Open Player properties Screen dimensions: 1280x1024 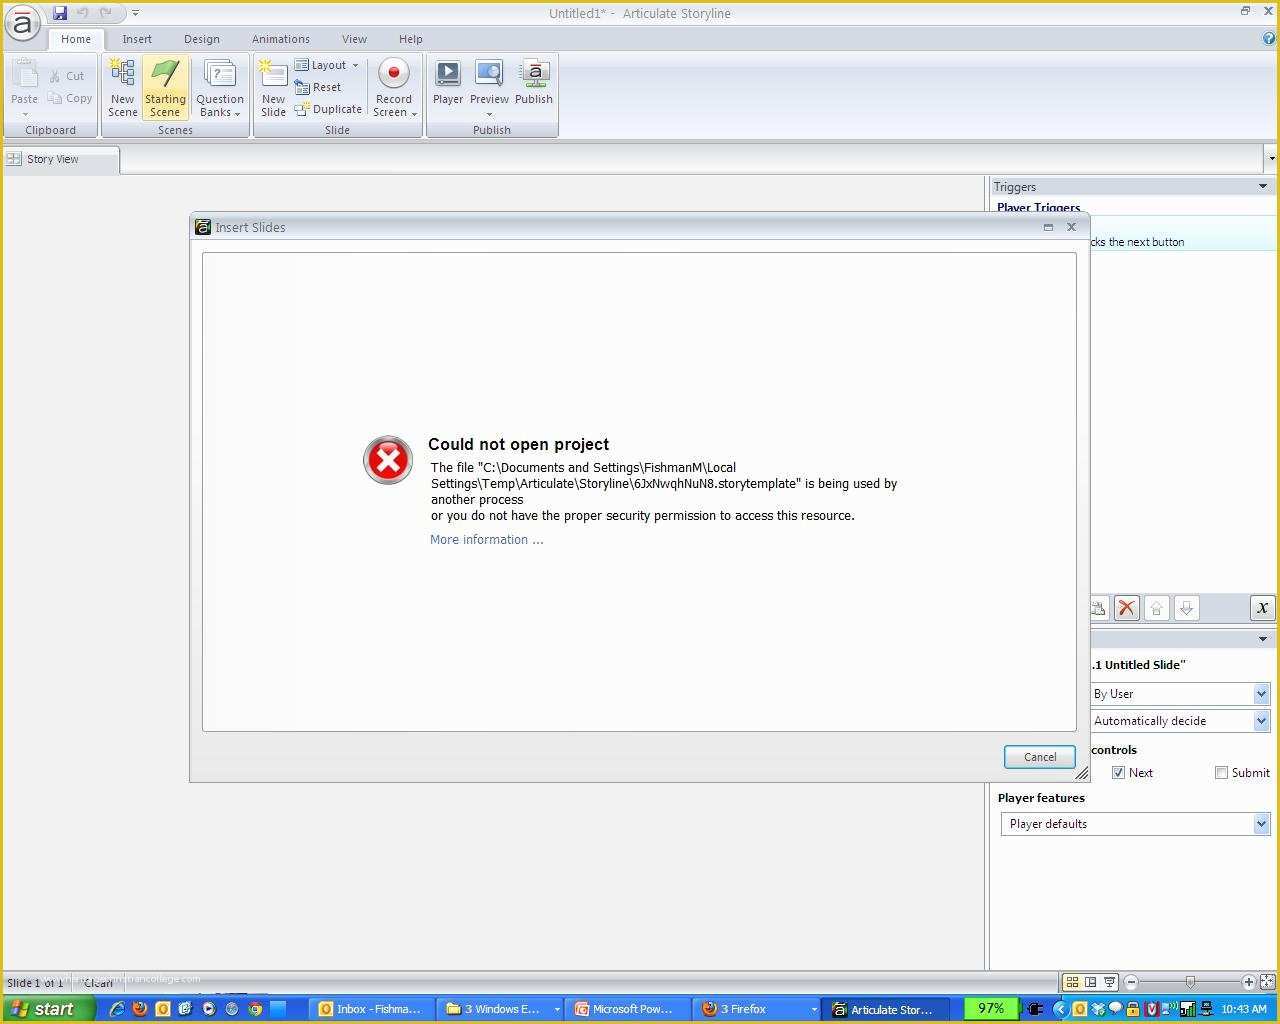tap(448, 82)
